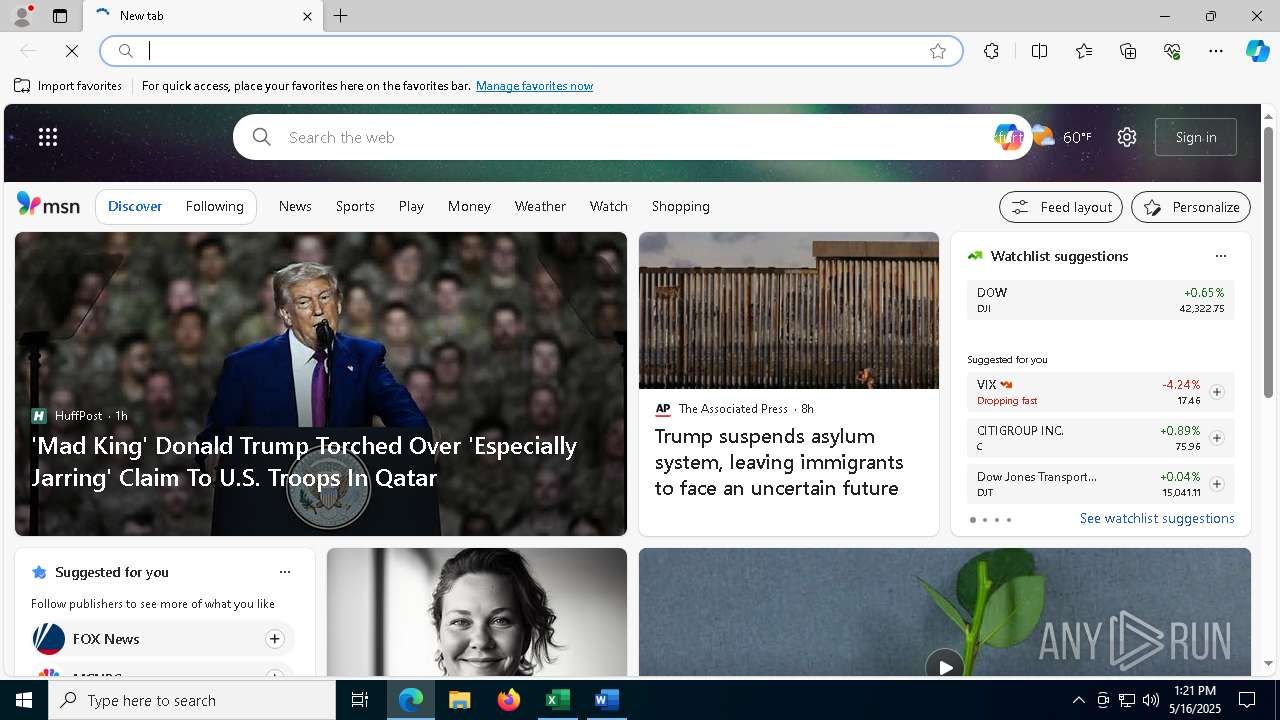Click the address bar input

pyautogui.click(x=530, y=51)
